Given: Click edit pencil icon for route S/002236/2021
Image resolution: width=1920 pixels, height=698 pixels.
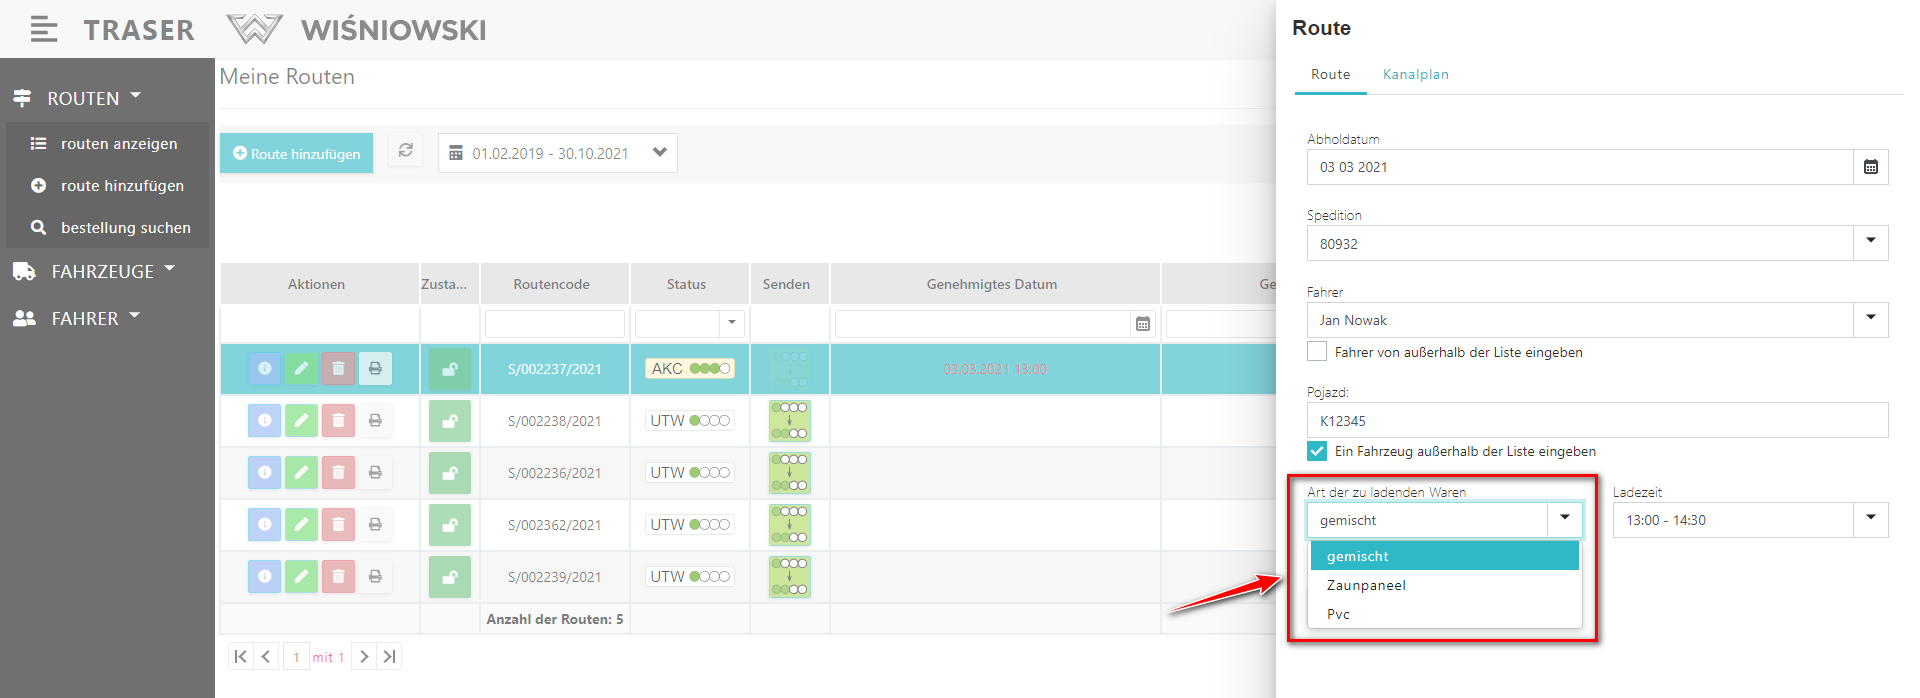Looking at the screenshot, I should pos(301,473).
